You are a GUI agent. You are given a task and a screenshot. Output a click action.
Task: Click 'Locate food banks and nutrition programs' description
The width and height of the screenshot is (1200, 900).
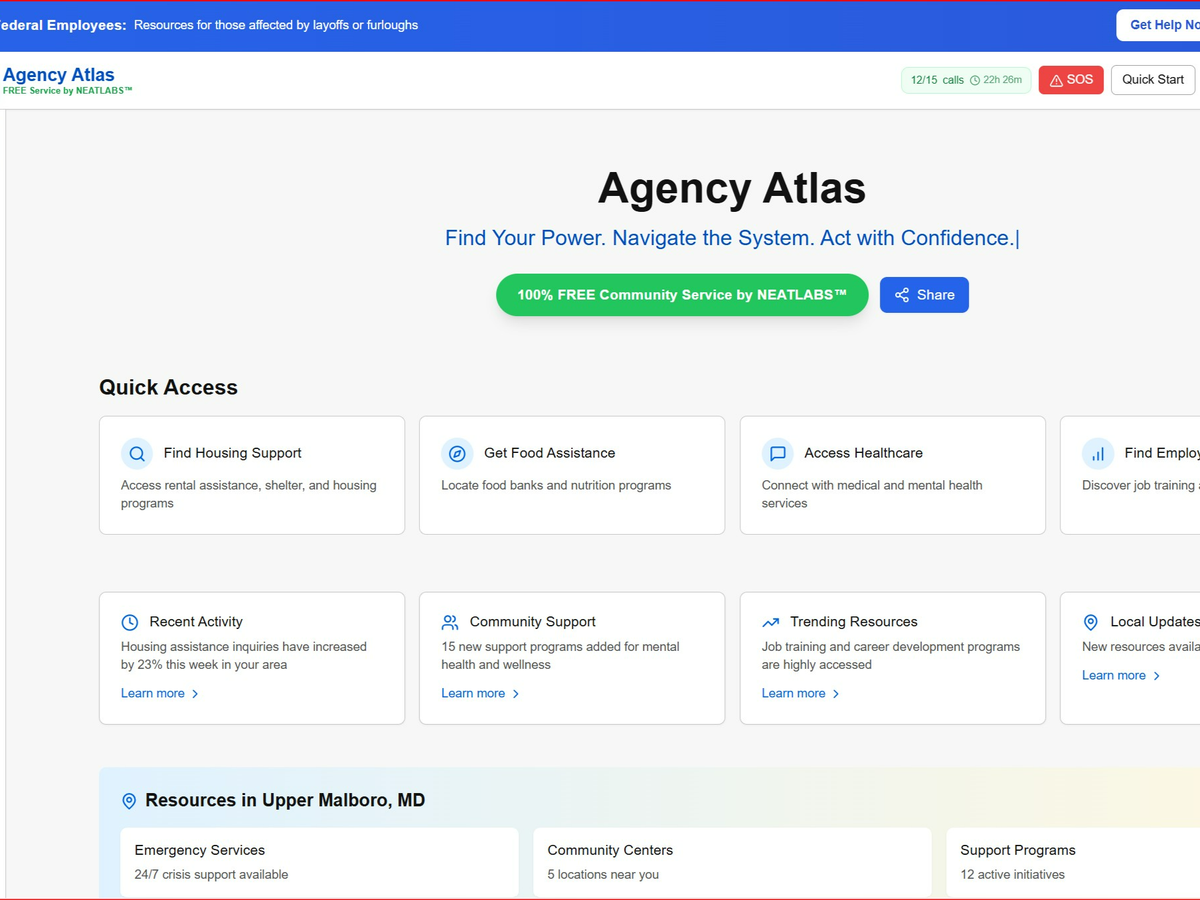click(556, 485)
